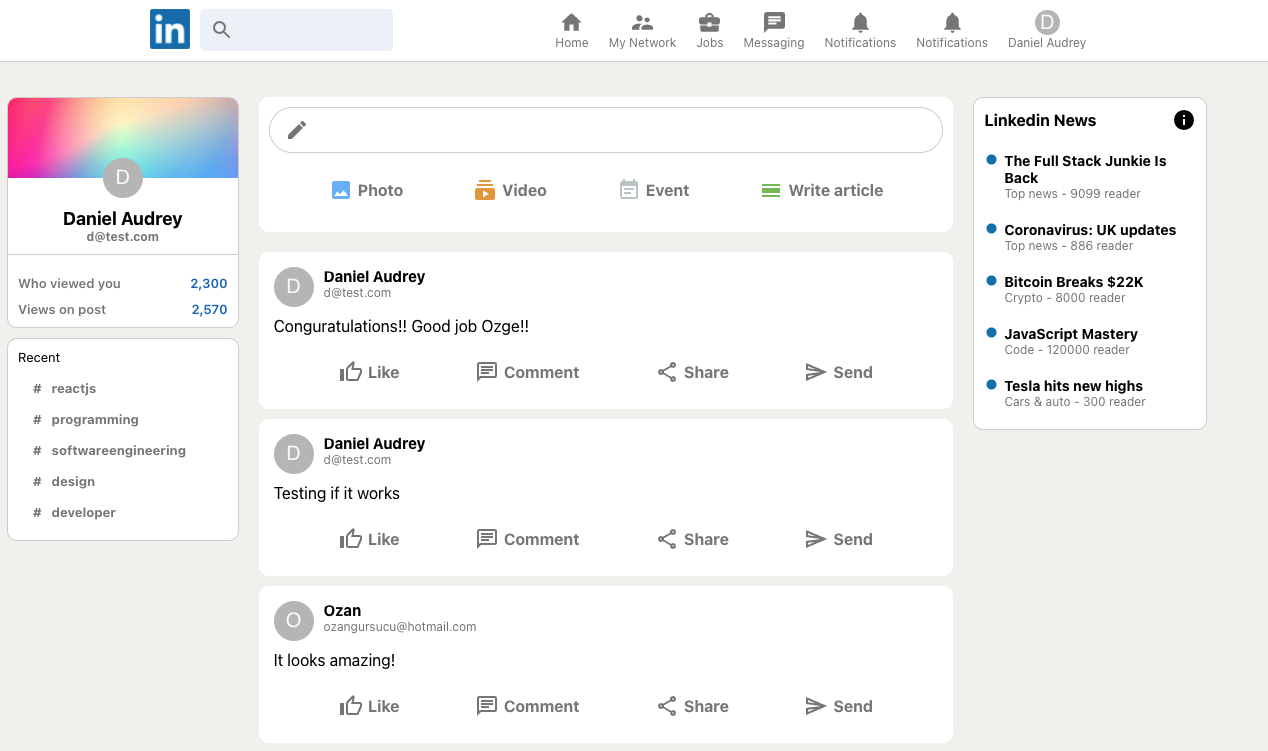Open the Messaging icon

[773, 22]
